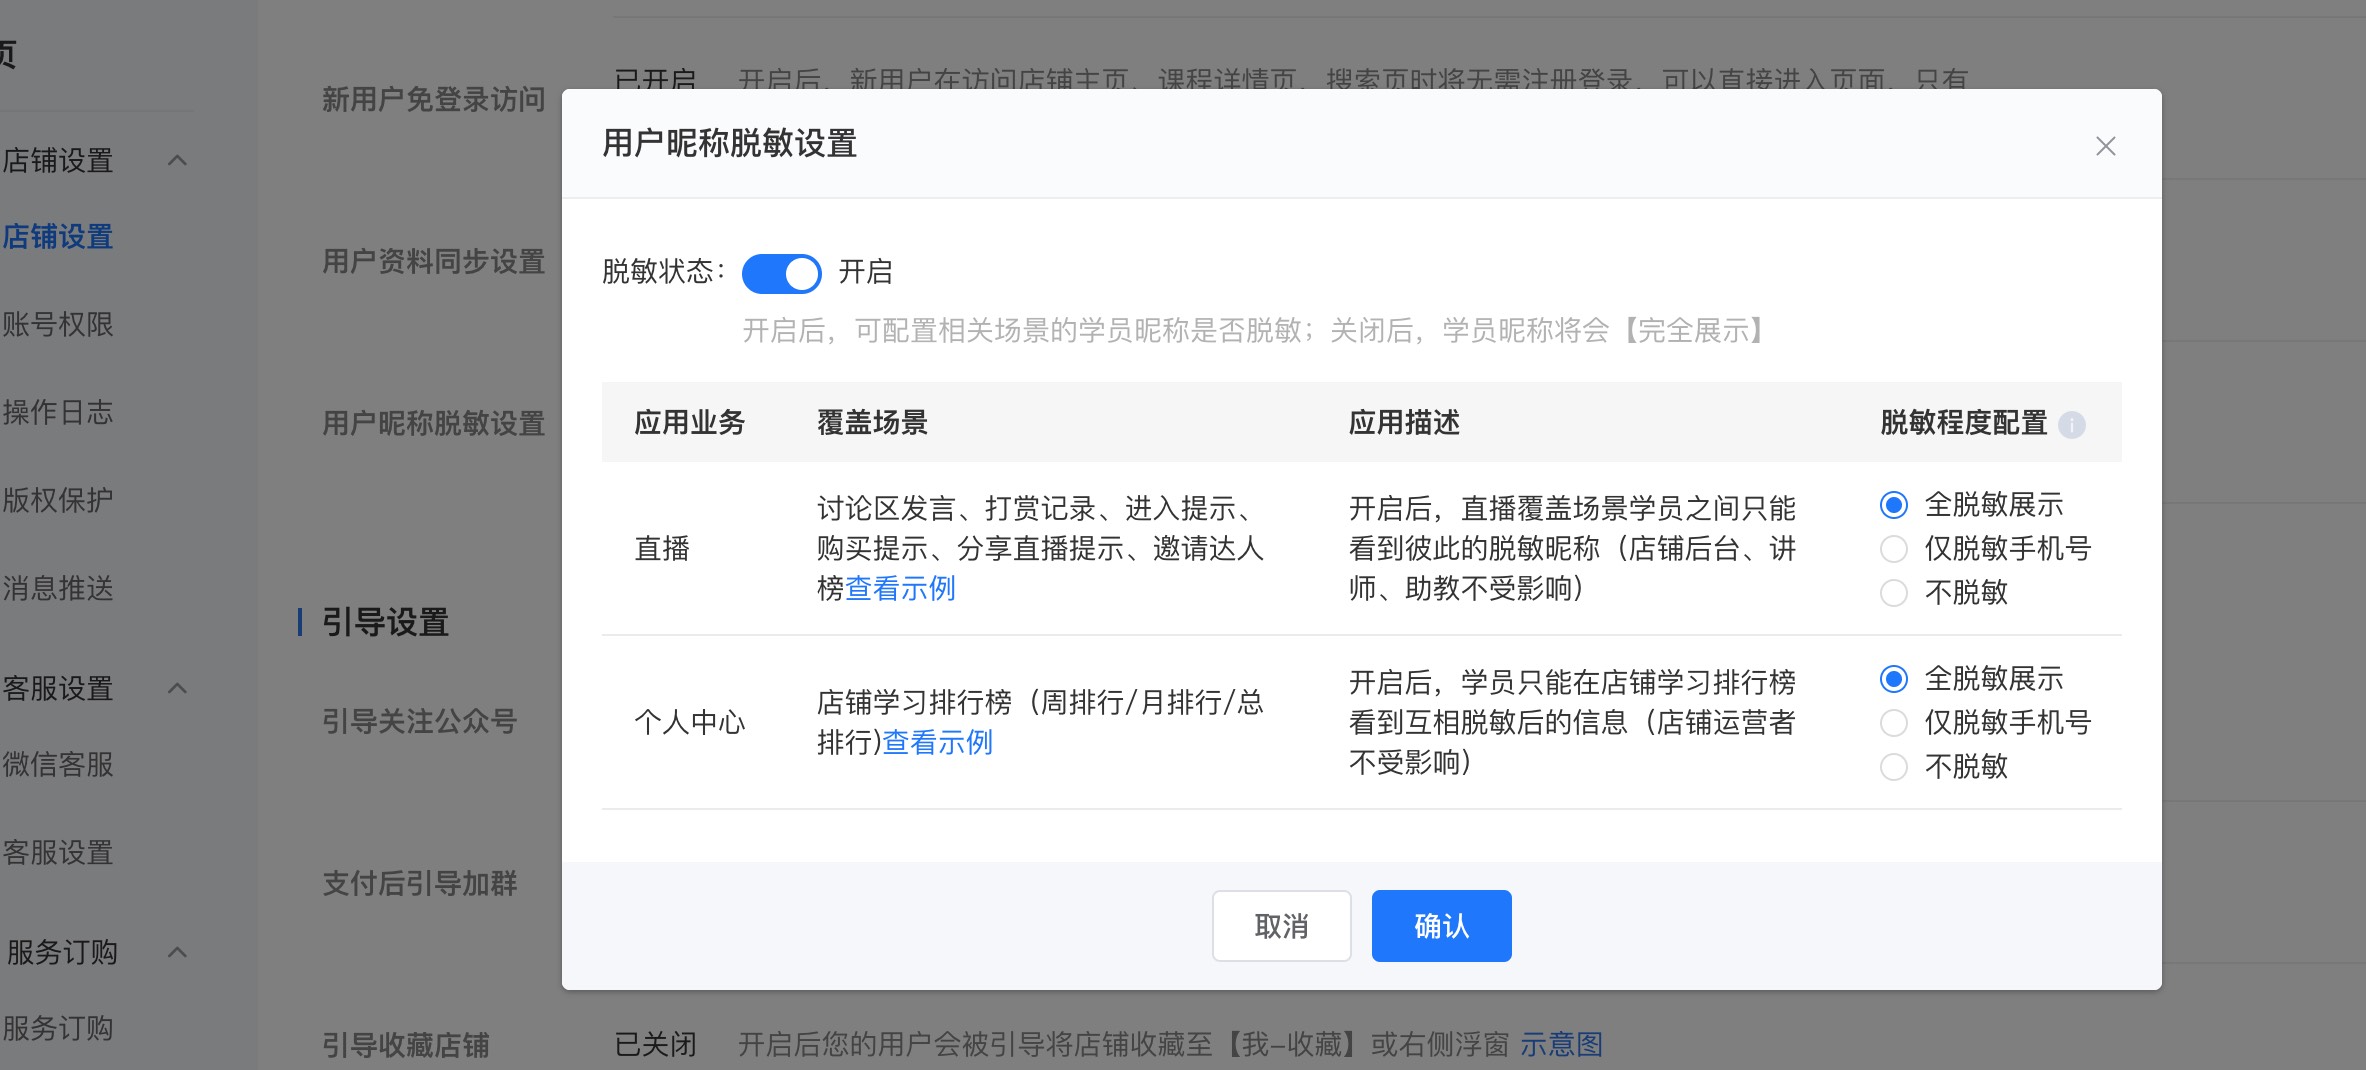Click the 开启 label beside the switch
Image resolution: width=2366 pixels, height=1070 pixels.
tap(865, 272)
